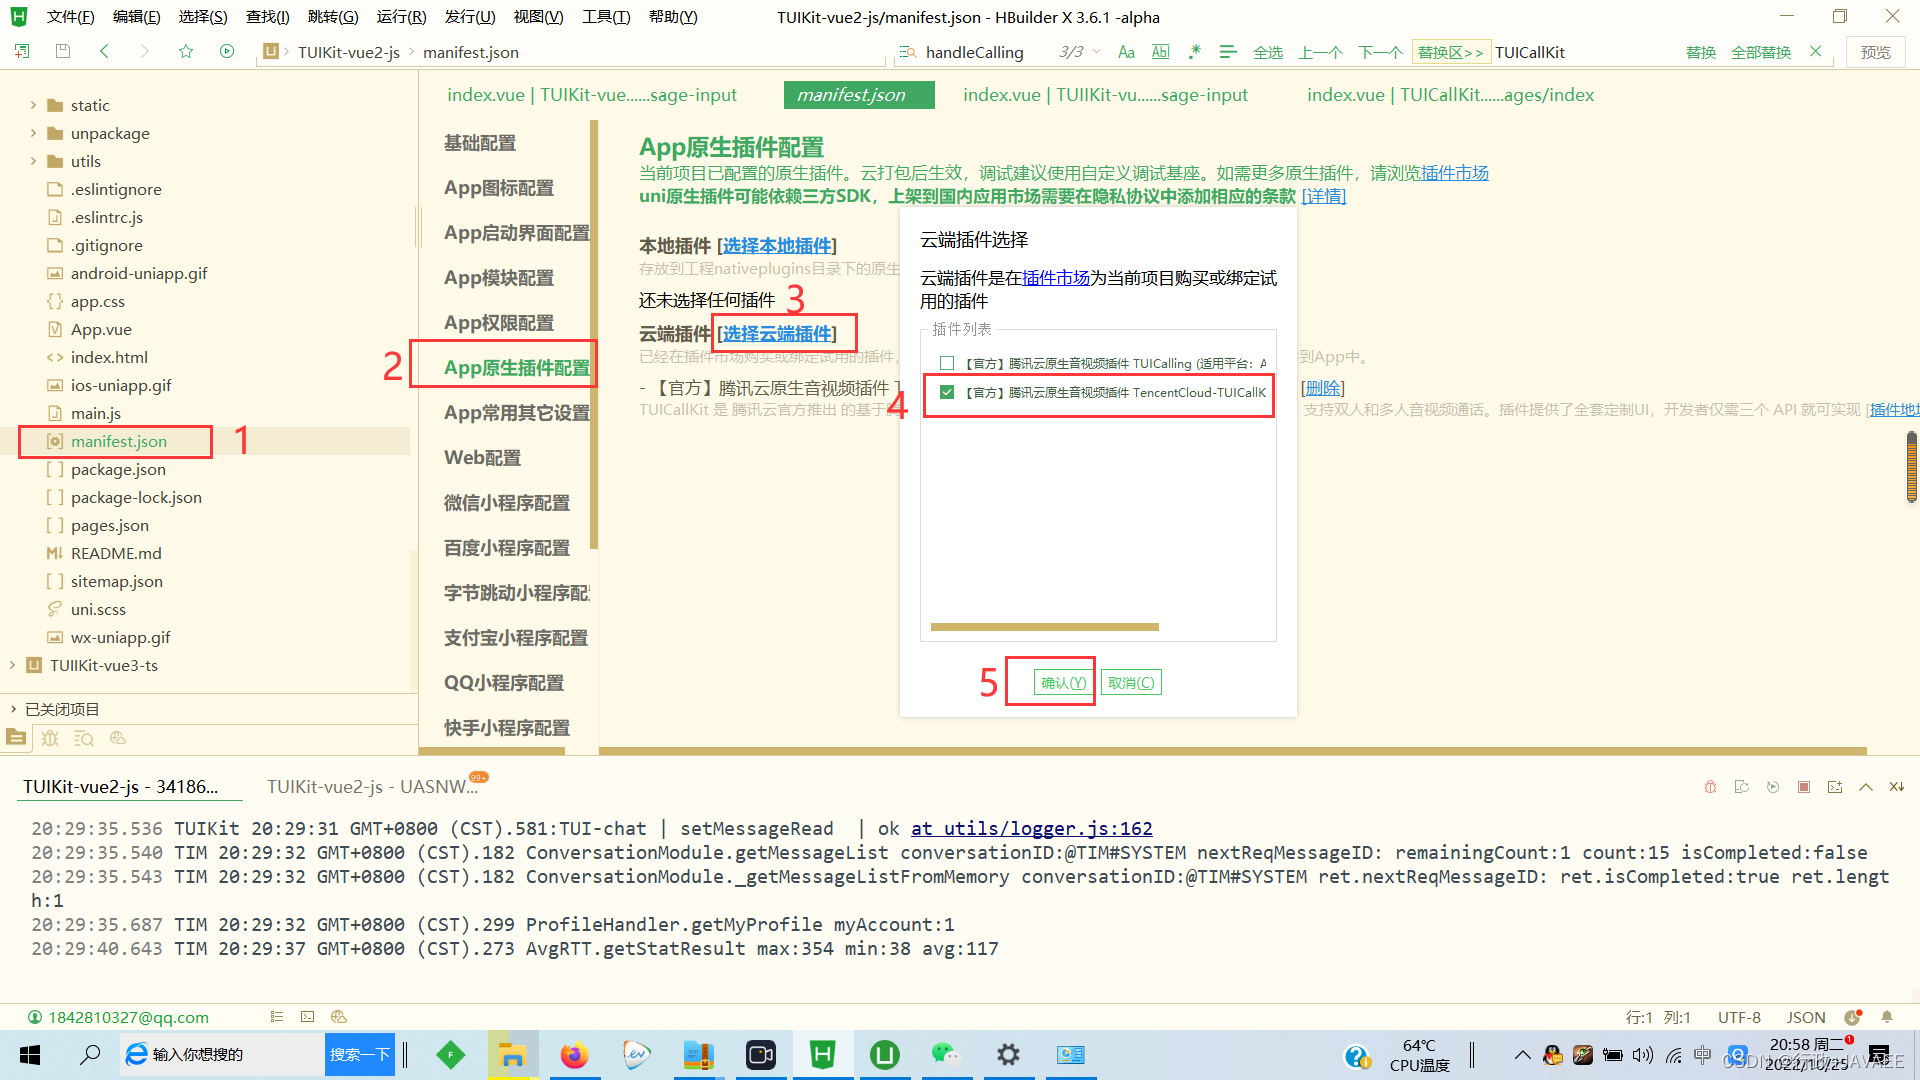Click the save file toolbar icon
This screenshot has height=1080, width=1920.
[63, 51]
